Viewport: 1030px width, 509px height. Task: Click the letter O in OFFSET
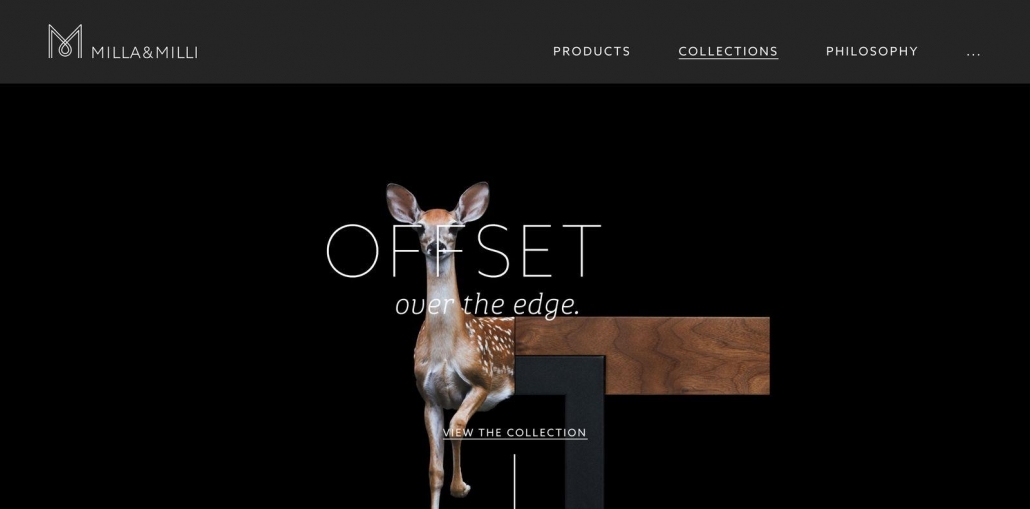353,251
